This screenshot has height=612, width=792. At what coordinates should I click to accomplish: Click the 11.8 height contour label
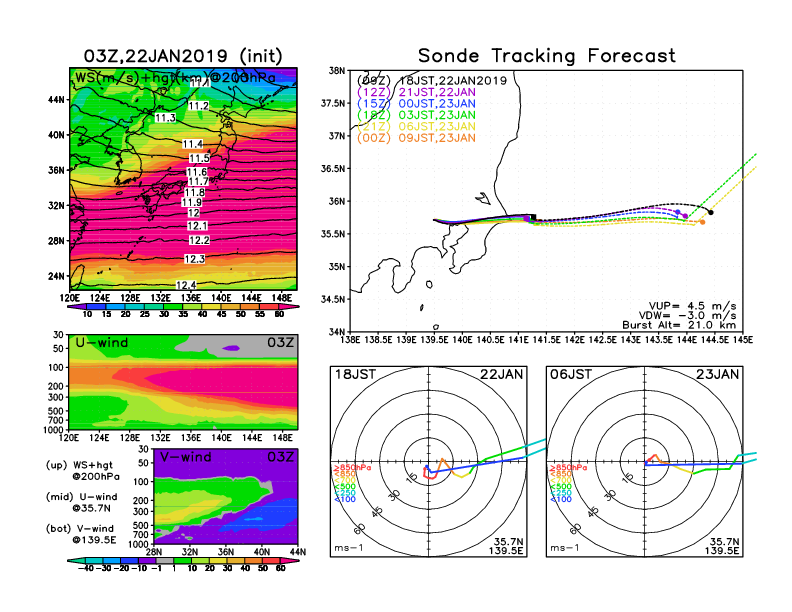[195, 192]
